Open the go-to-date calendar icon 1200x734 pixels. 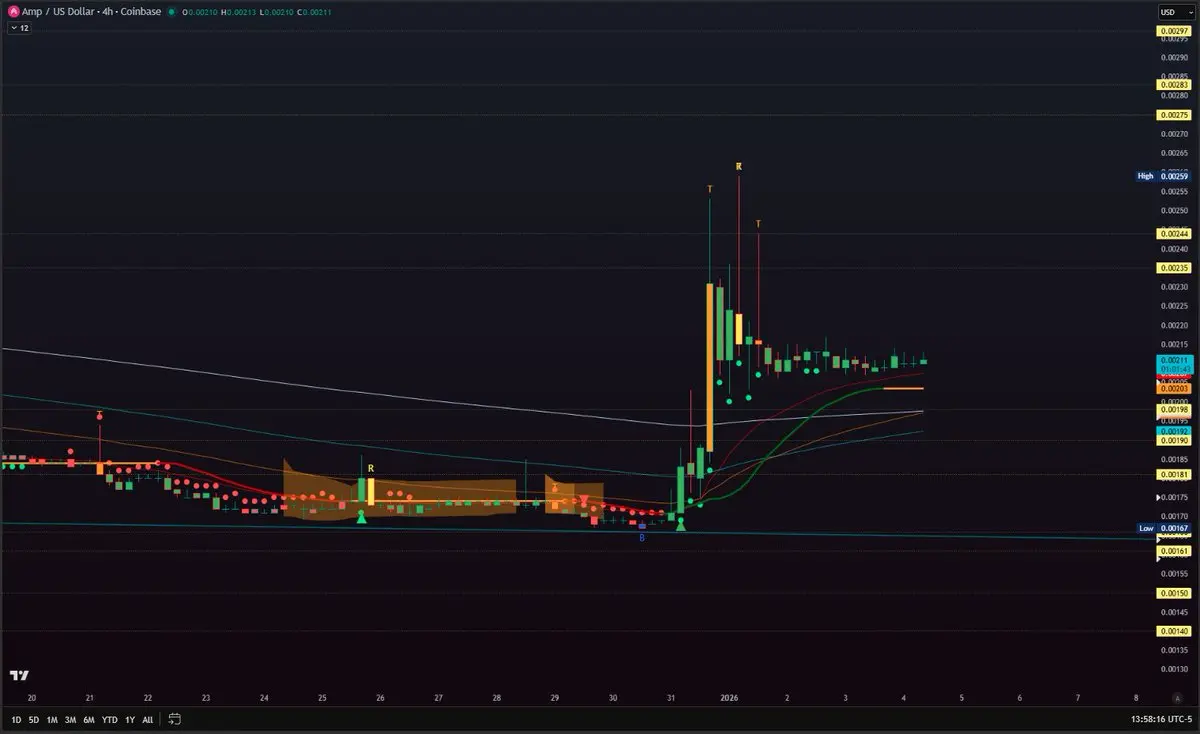coord(174,719)
